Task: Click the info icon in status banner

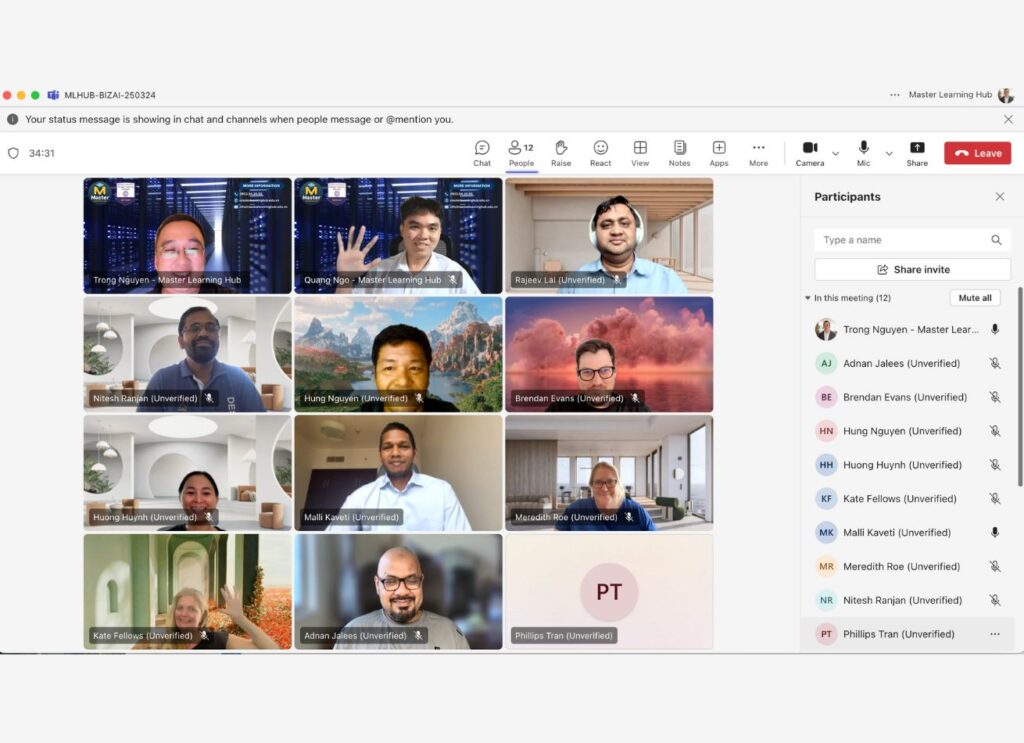Action: point(12,119)
